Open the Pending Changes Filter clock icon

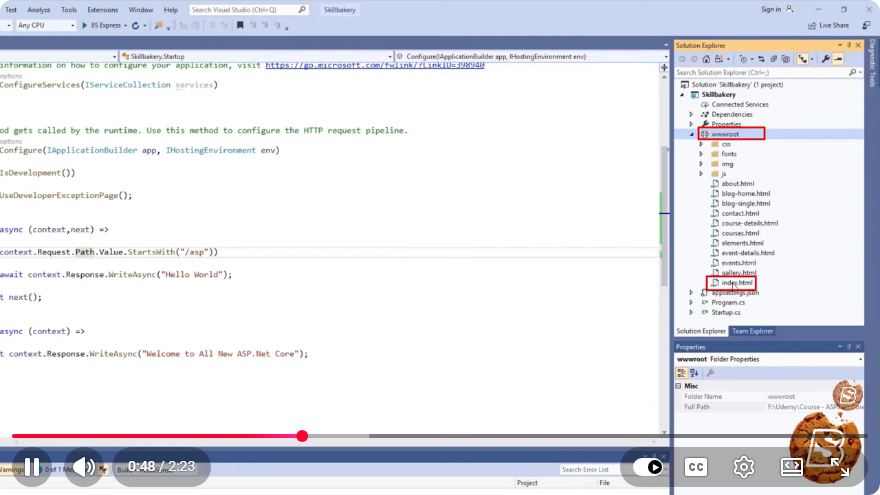click(x=744, y=59)
